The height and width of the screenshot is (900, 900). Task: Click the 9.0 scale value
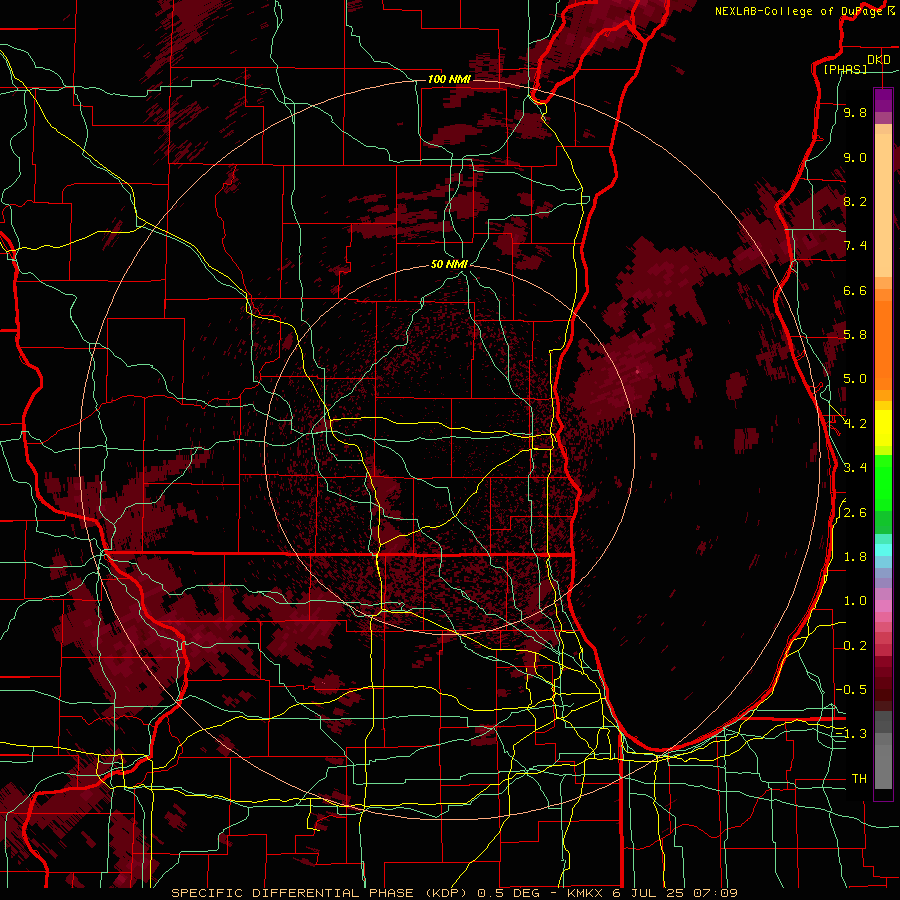[855, 157]
